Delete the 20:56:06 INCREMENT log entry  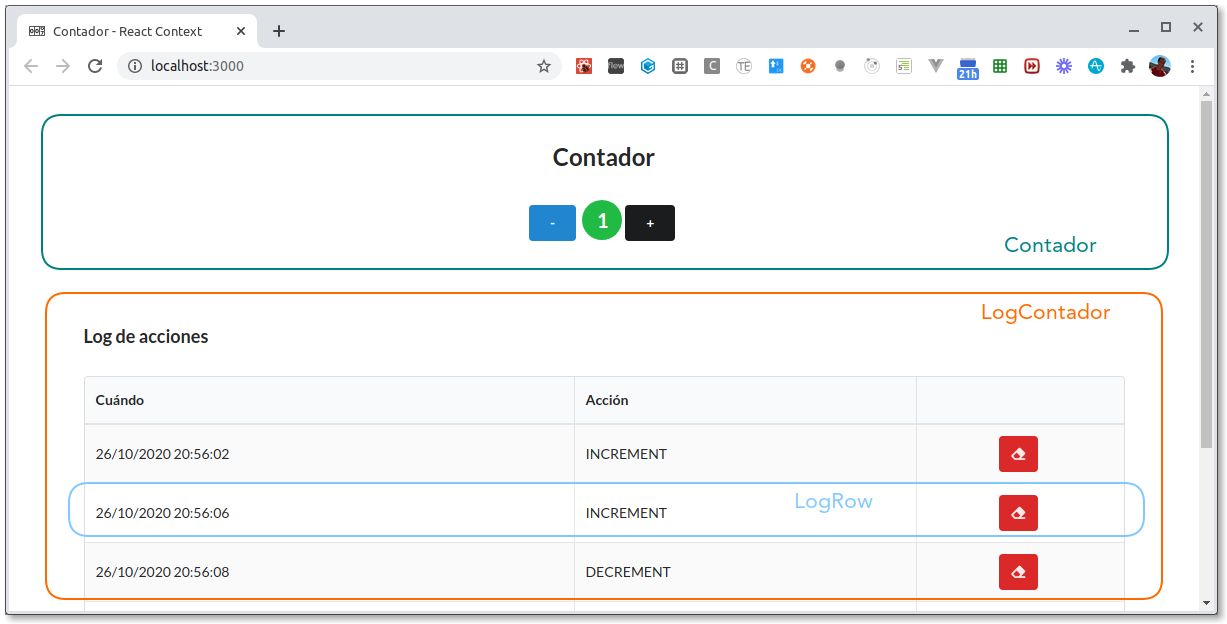pos(1018,513)
